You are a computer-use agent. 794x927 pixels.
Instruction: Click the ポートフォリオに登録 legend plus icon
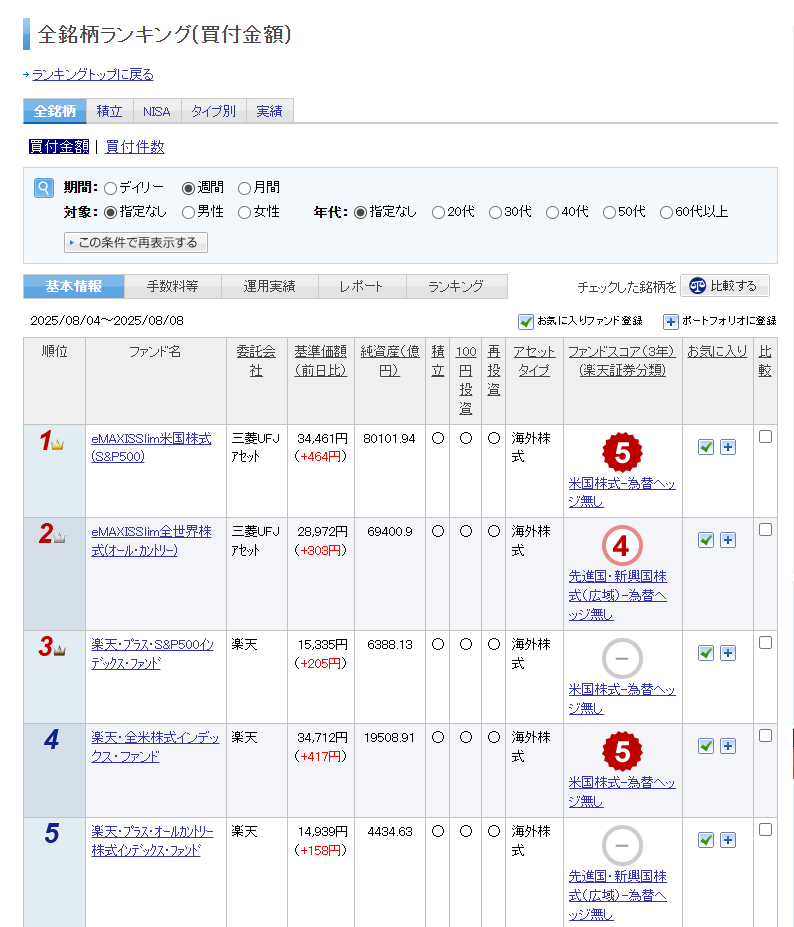[x=670, y=321]
